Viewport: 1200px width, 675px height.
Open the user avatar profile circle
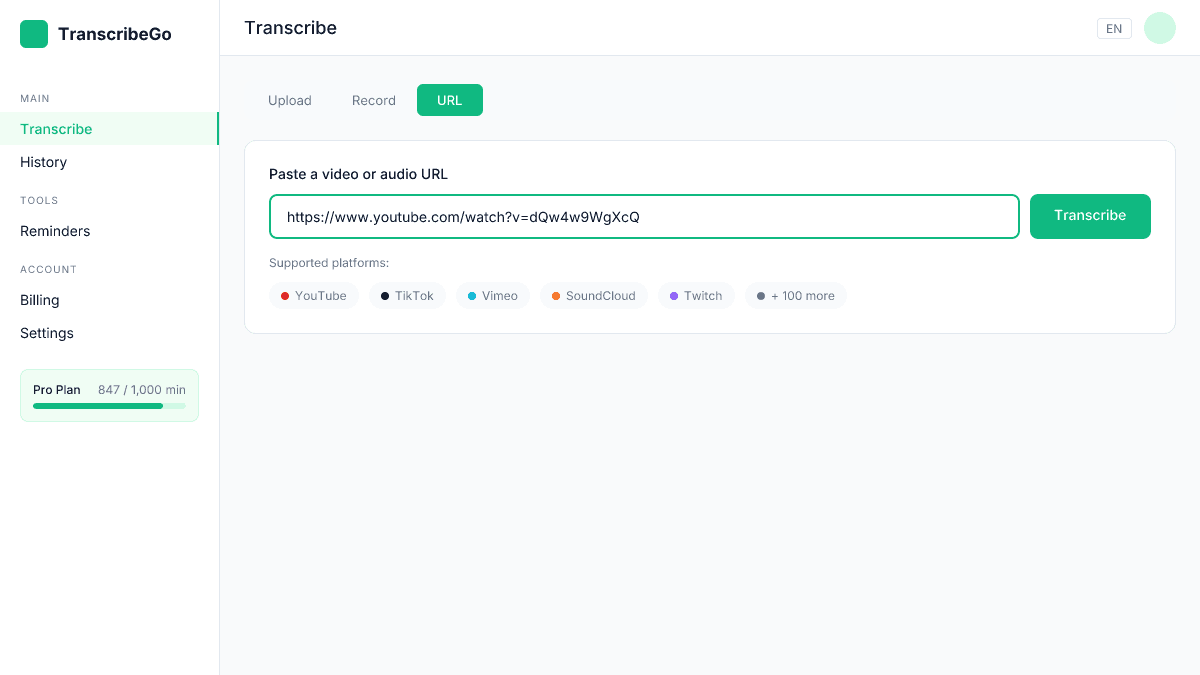(1159, 28)
